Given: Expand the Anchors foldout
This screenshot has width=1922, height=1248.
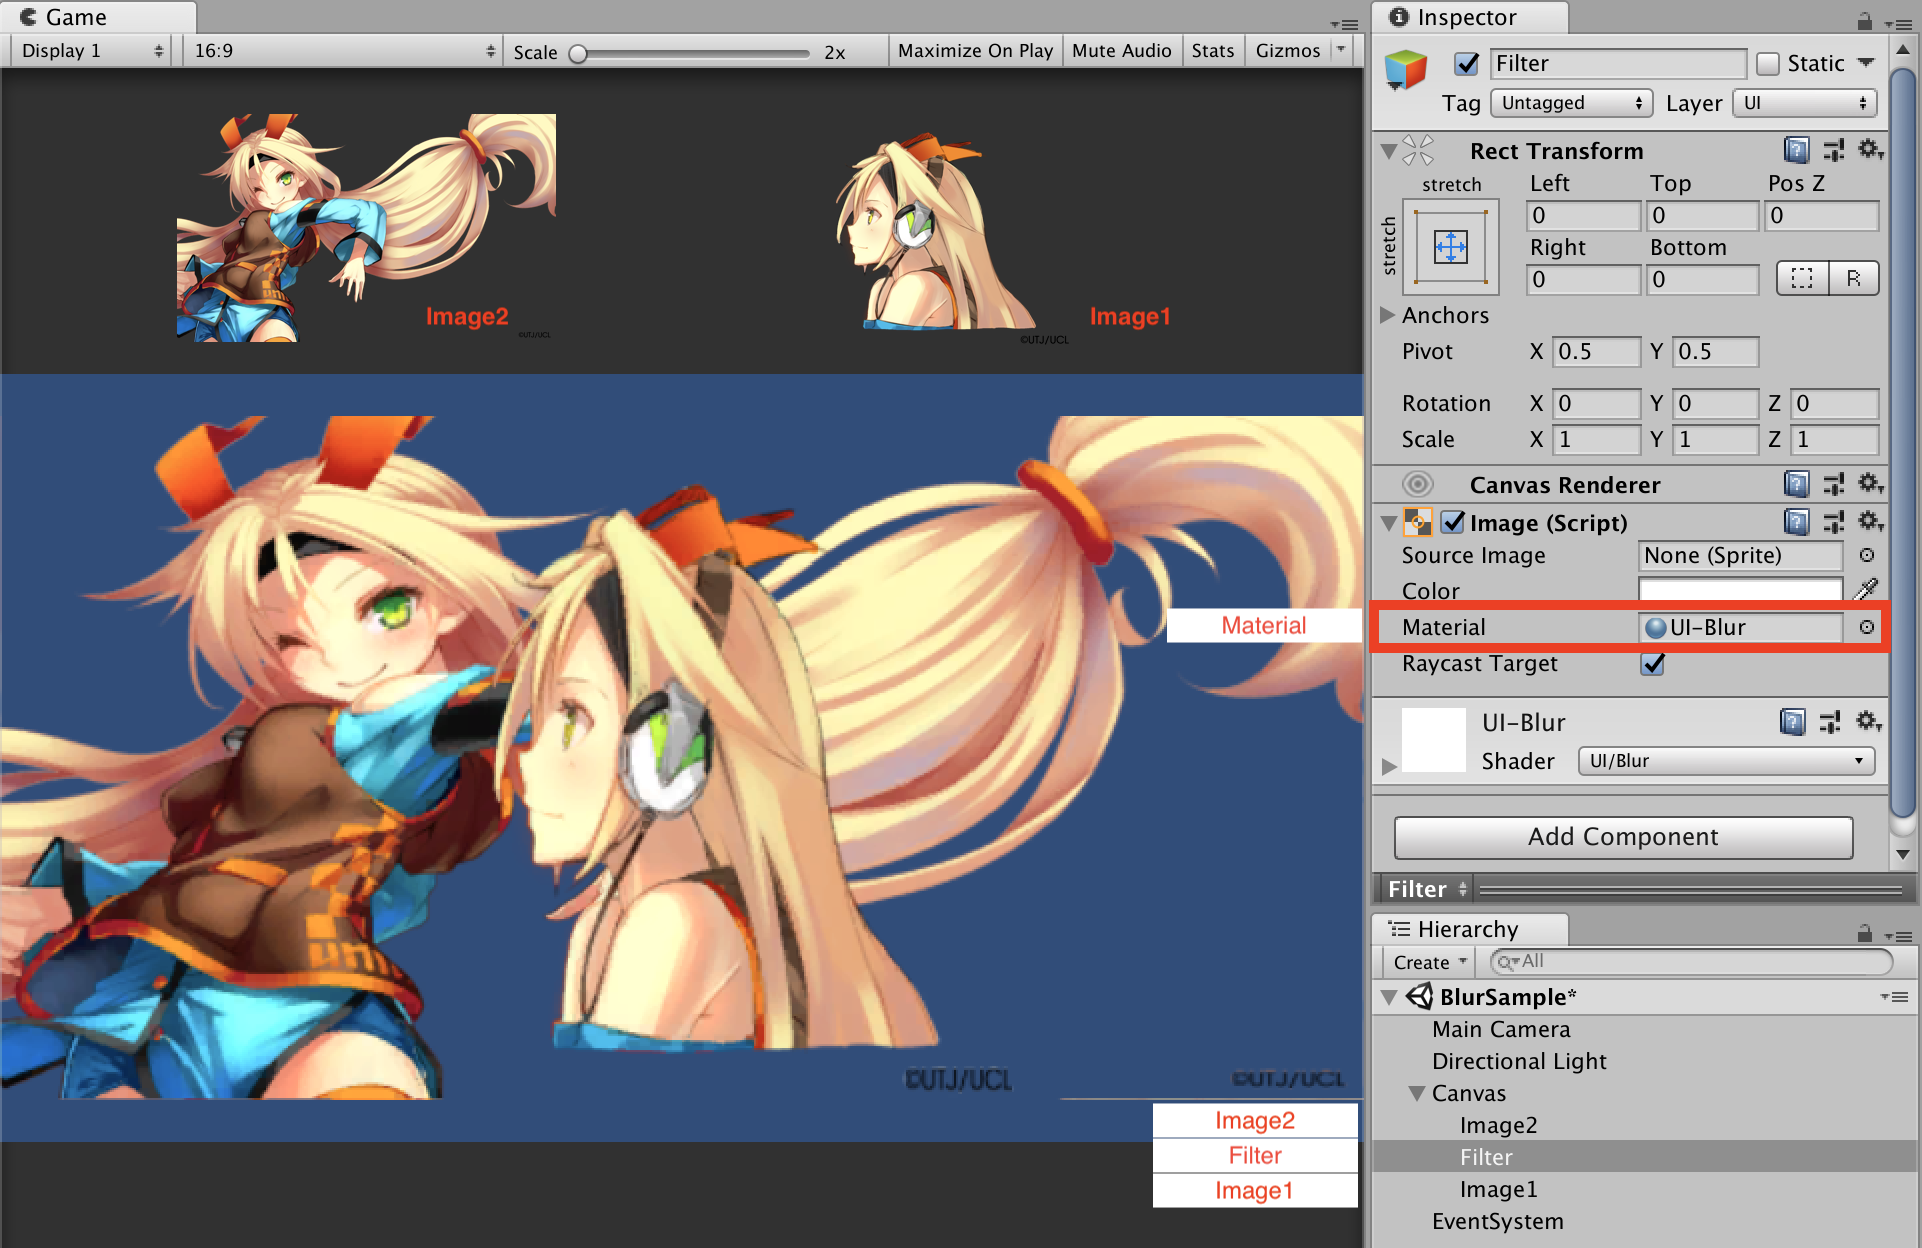Looking at the screenshot, I should [x=1387, y=315].
